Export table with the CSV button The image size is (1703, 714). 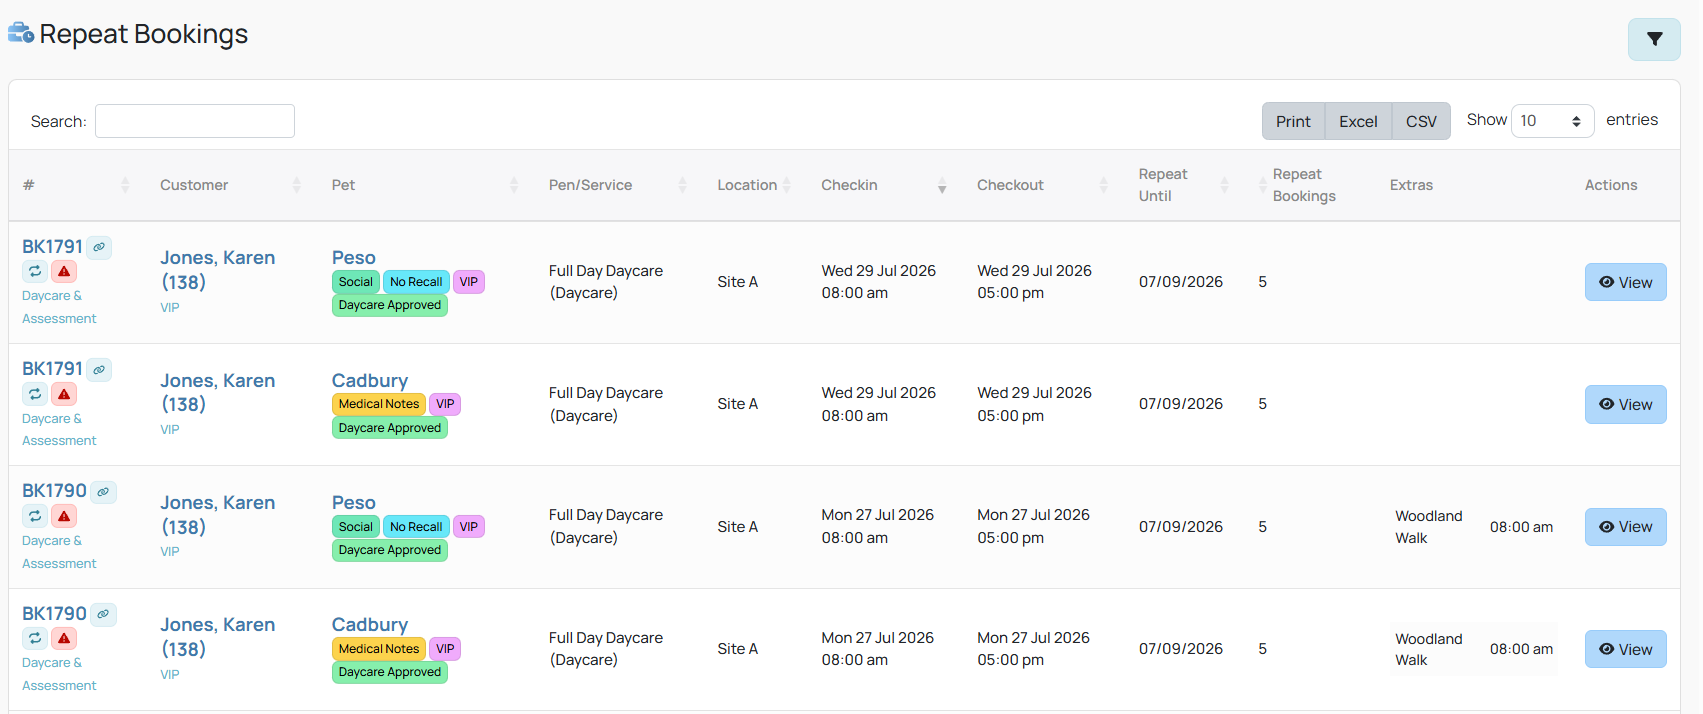coord(1421,121)
